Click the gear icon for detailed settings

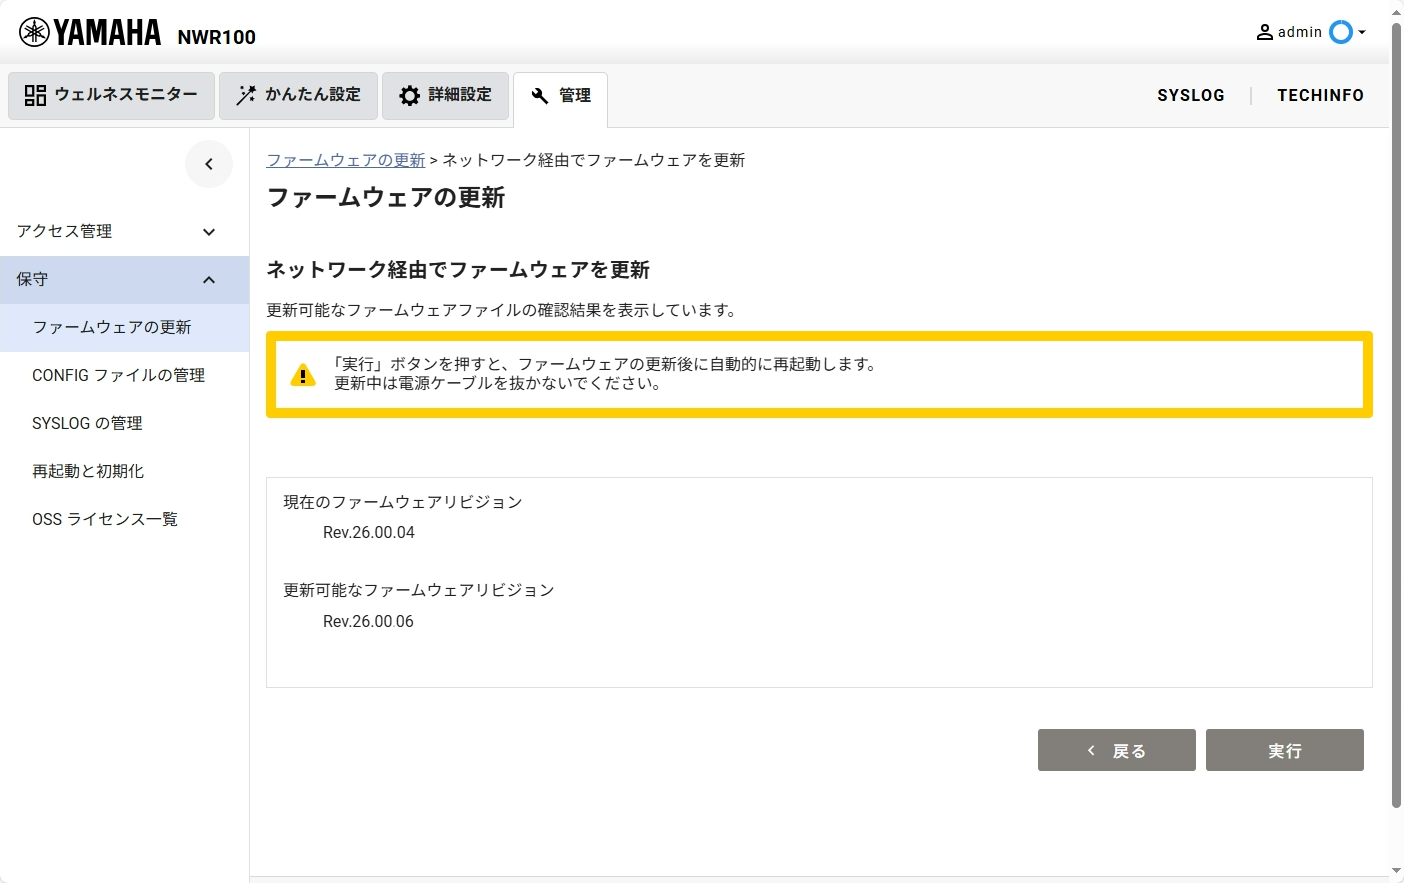(x=410, y=95)
